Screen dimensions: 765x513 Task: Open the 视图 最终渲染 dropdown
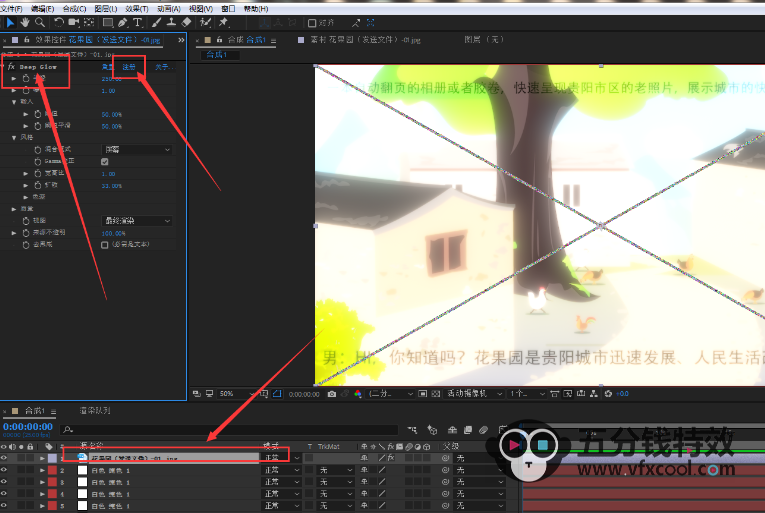[137, 220]
